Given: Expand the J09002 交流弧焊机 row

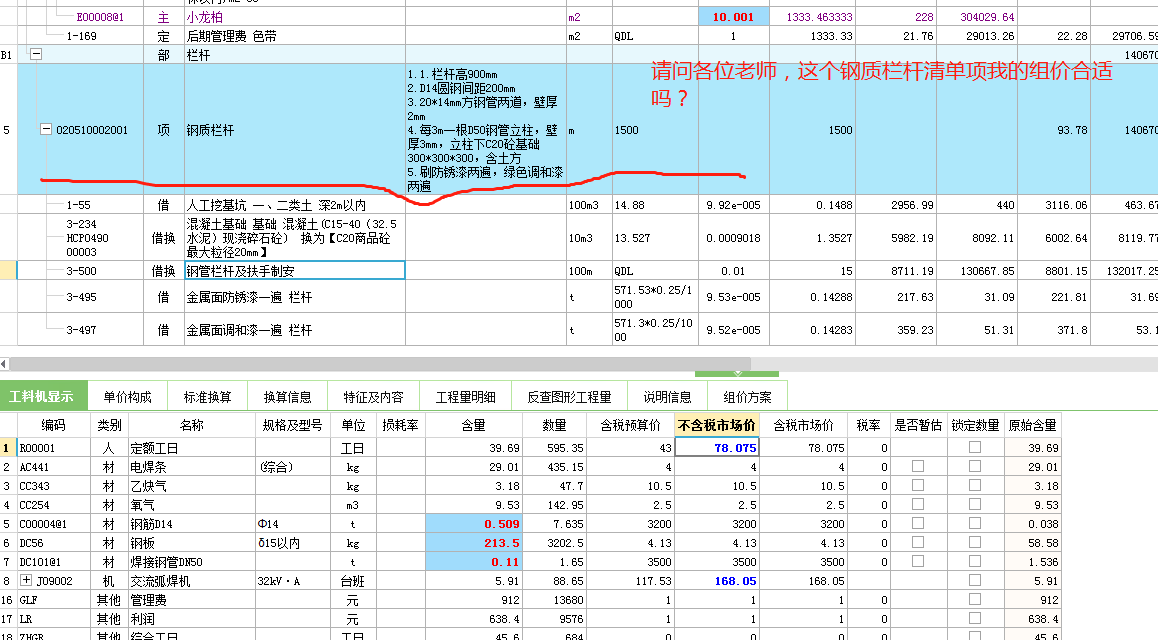Looking at the screenshot, I should pos(26,580).
